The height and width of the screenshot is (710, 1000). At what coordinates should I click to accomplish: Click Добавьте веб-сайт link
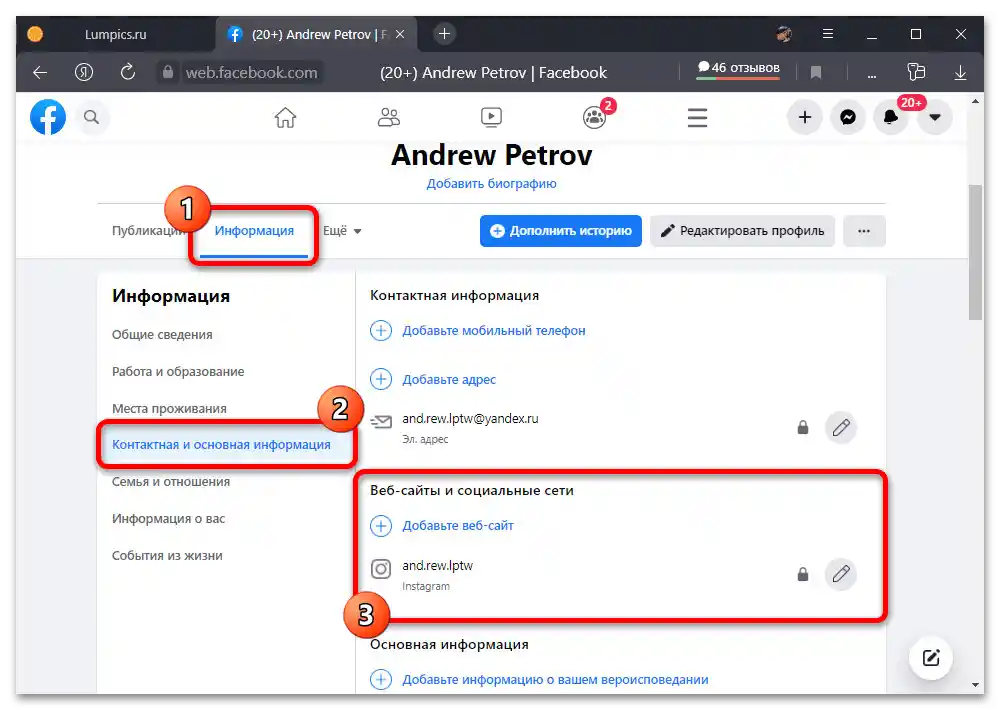[x=458, y=526]
